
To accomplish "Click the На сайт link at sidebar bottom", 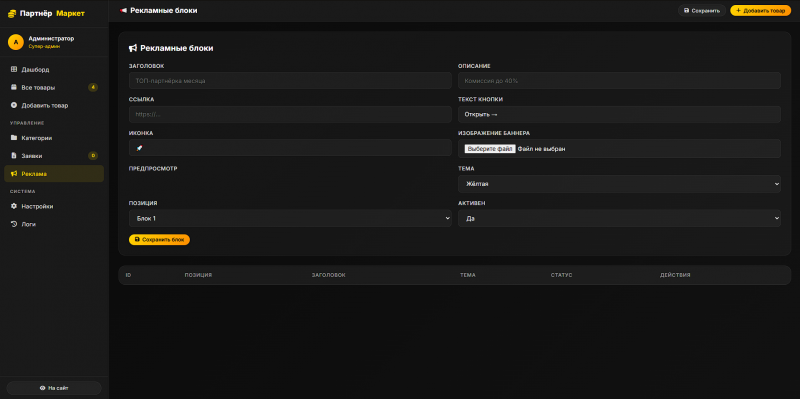I will click(x=54, y=388).
